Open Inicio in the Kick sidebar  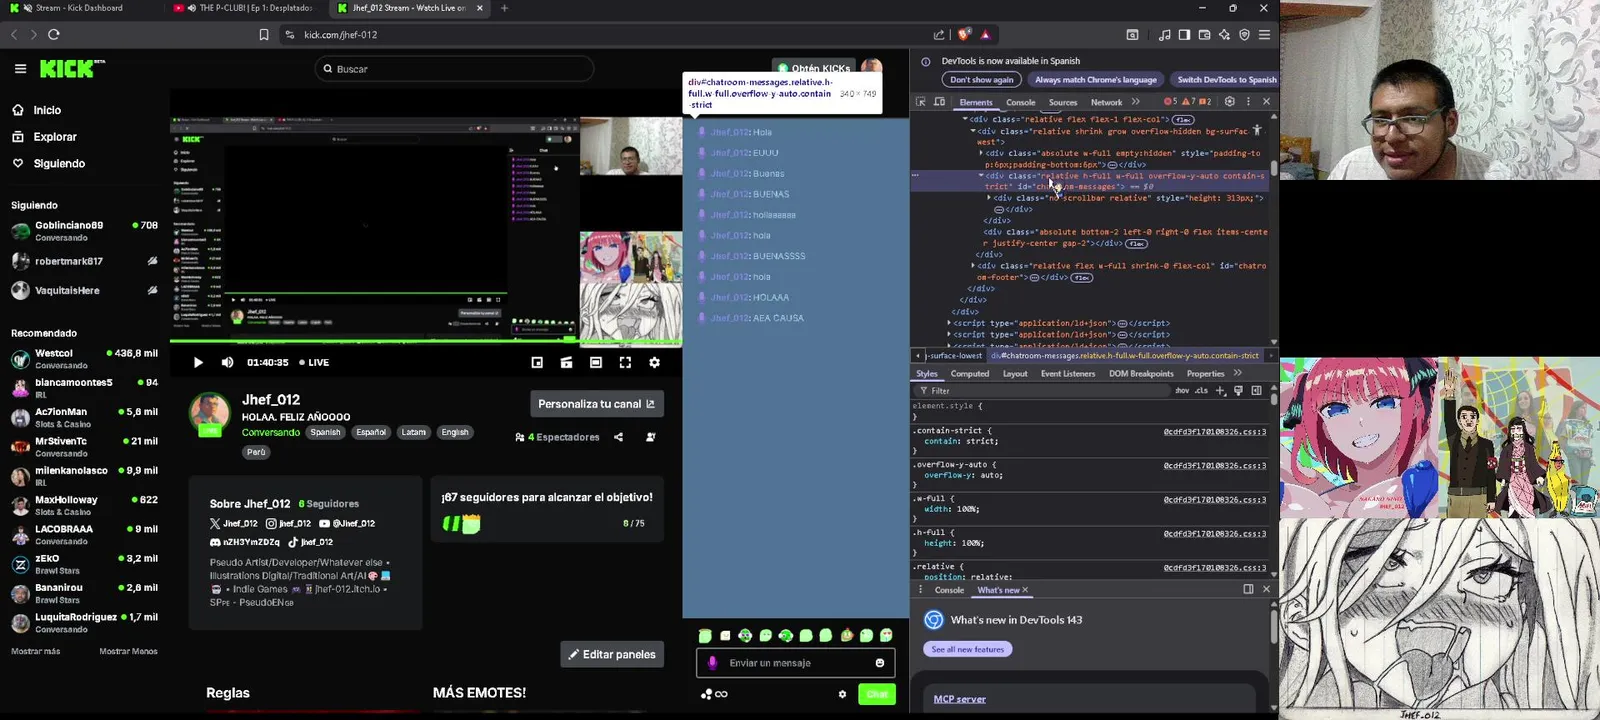(x=36, y=110)
